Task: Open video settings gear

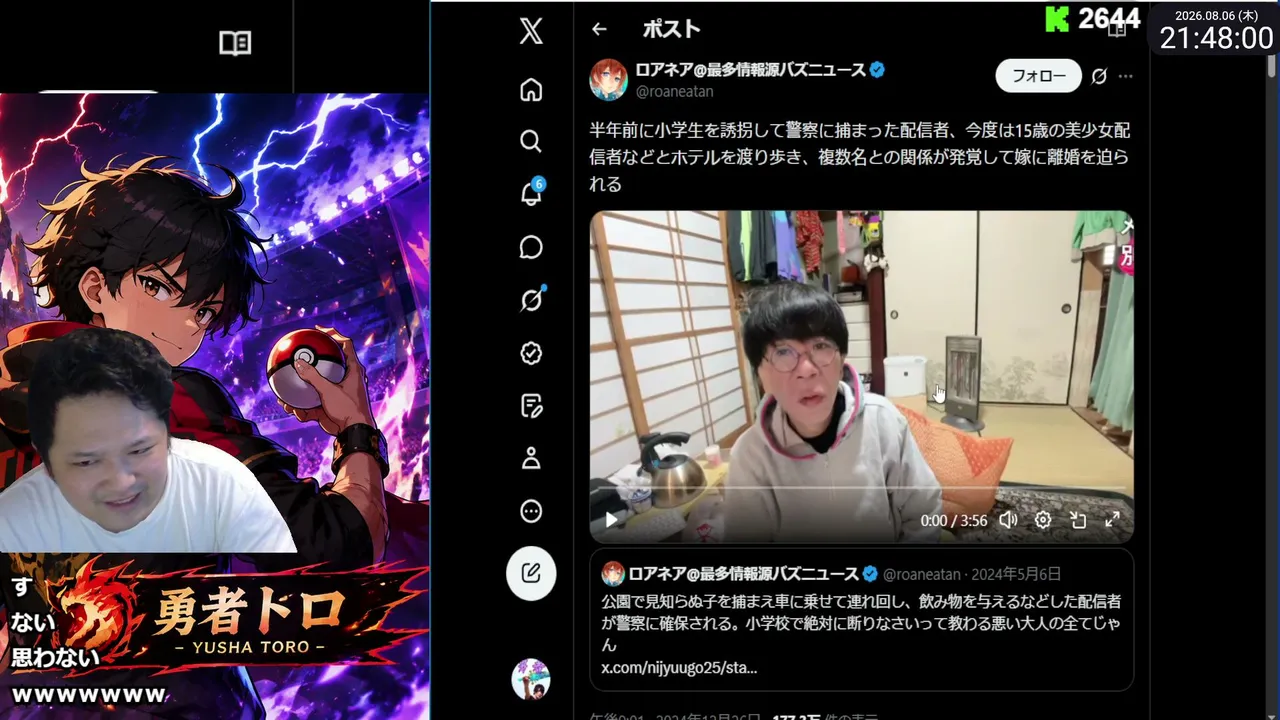Action: [x=1043, y=520]
